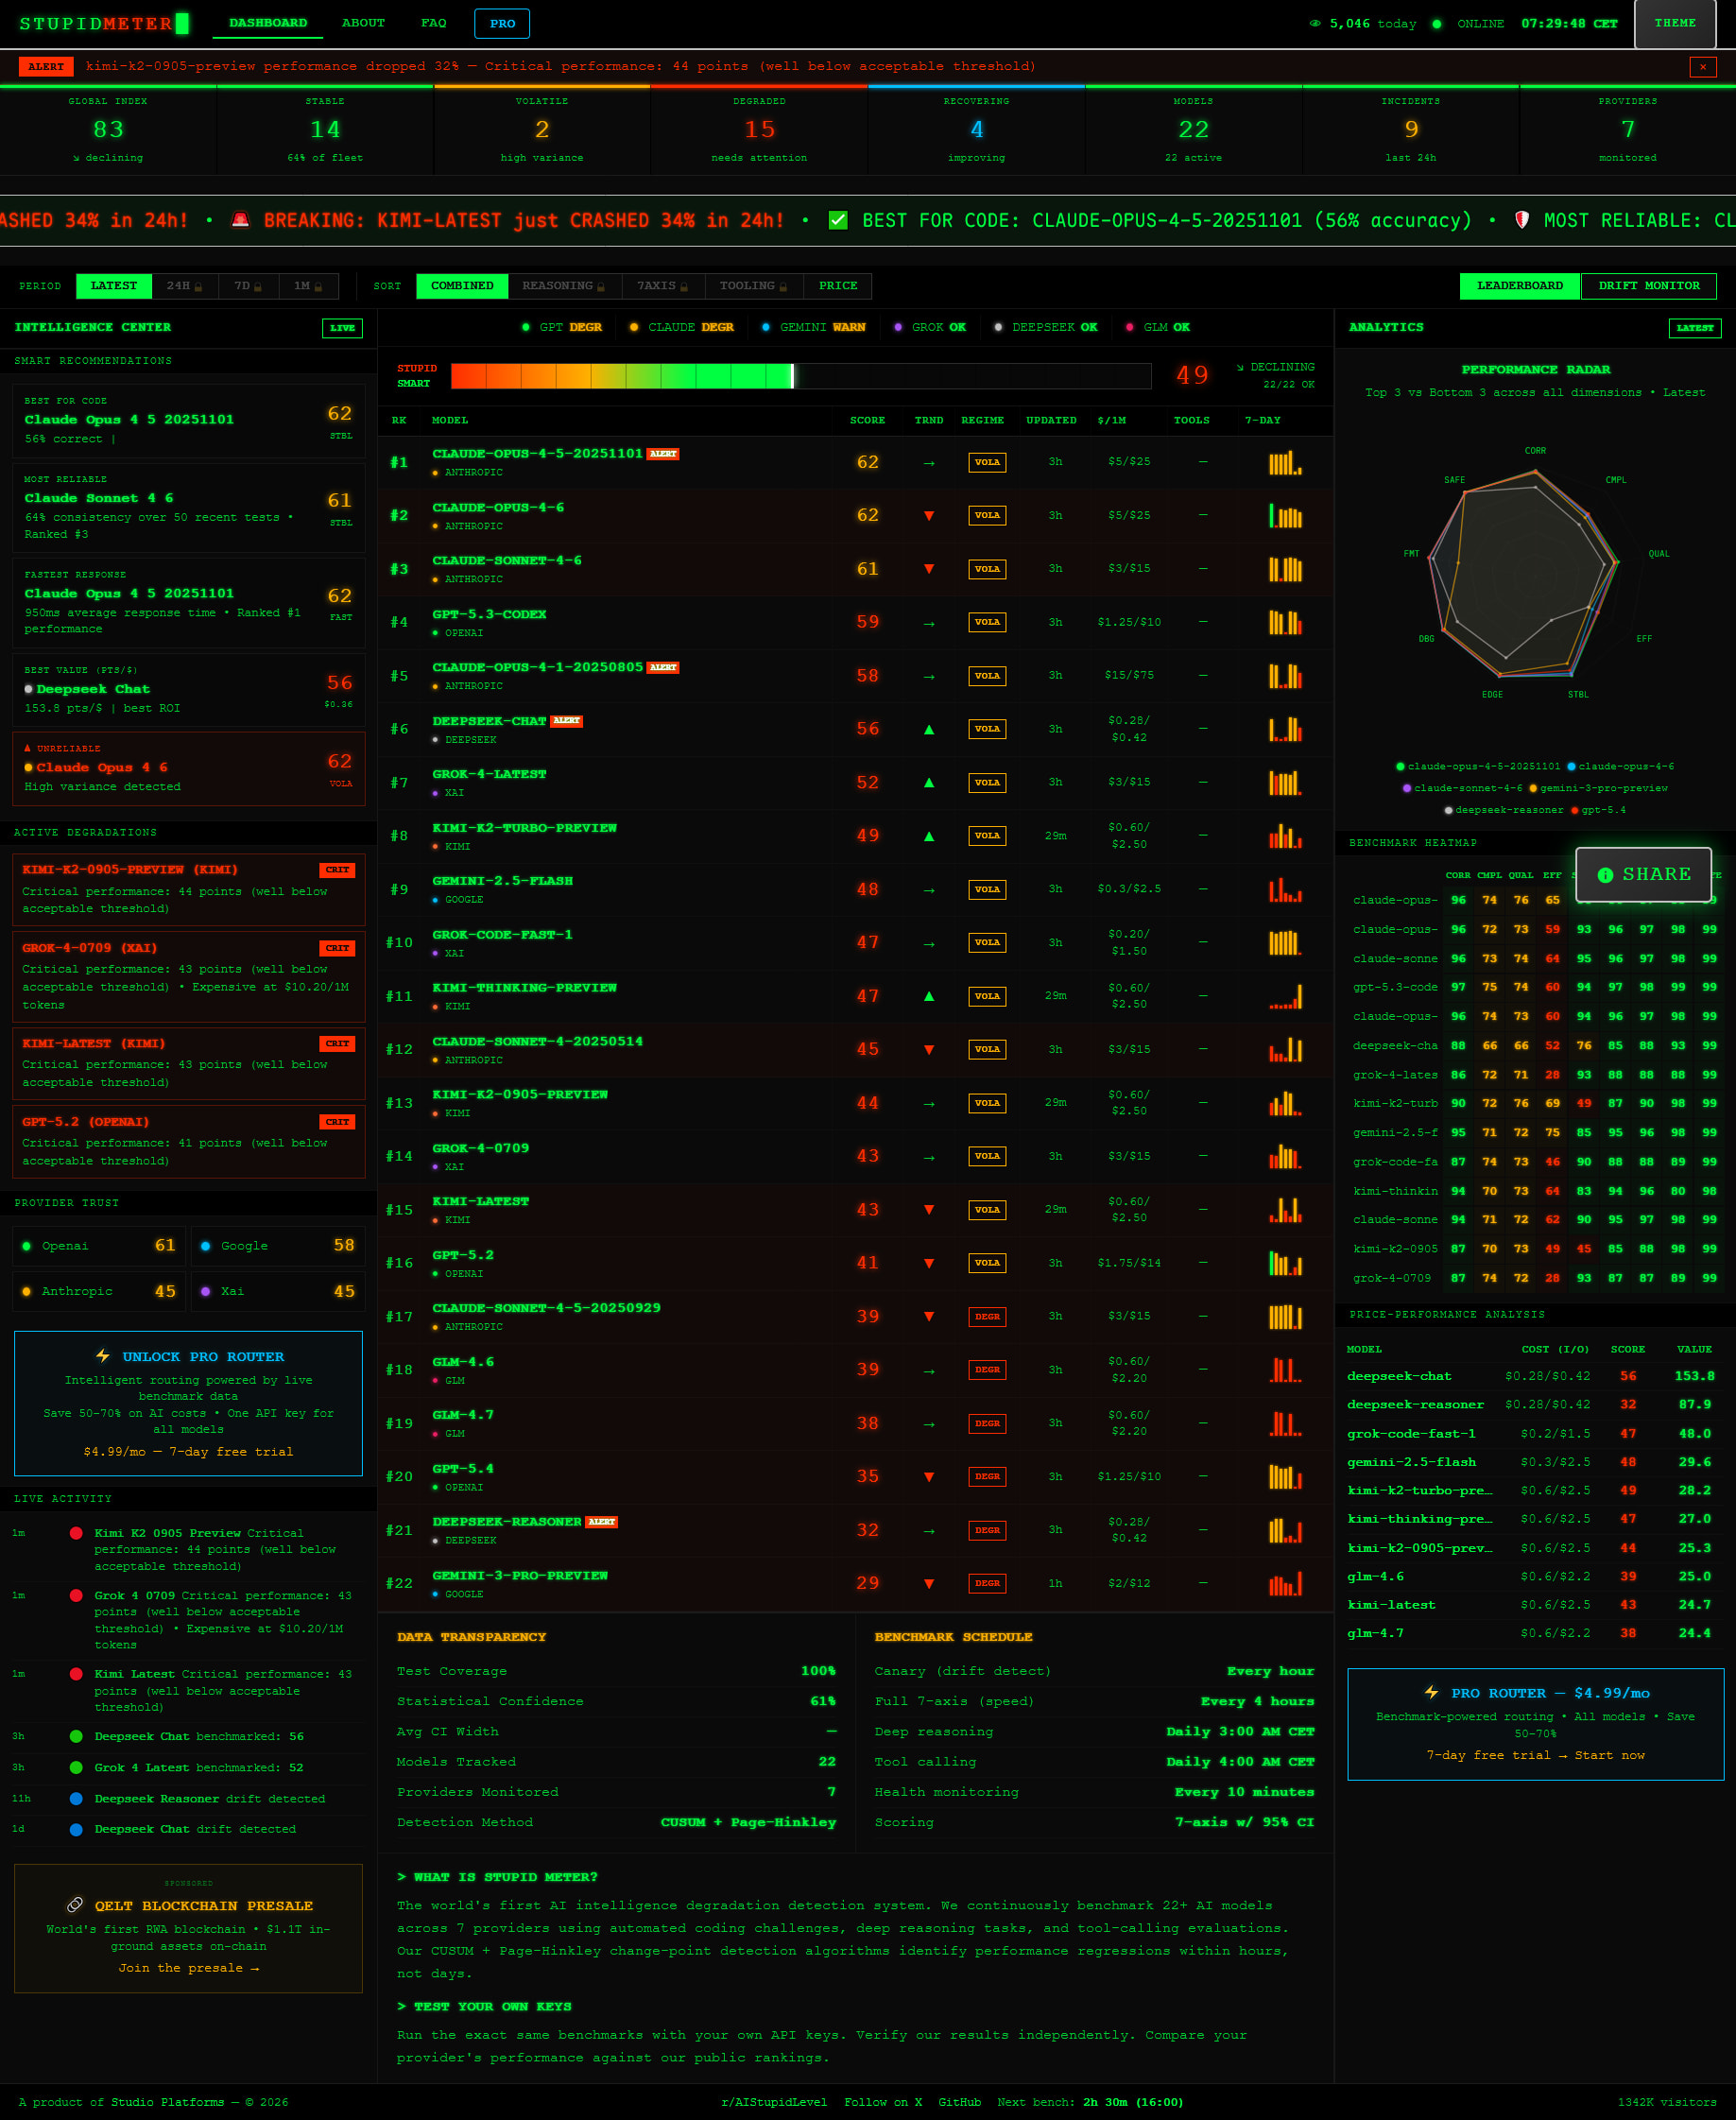
Task: Open the PRO page
Action: point(502,23)
